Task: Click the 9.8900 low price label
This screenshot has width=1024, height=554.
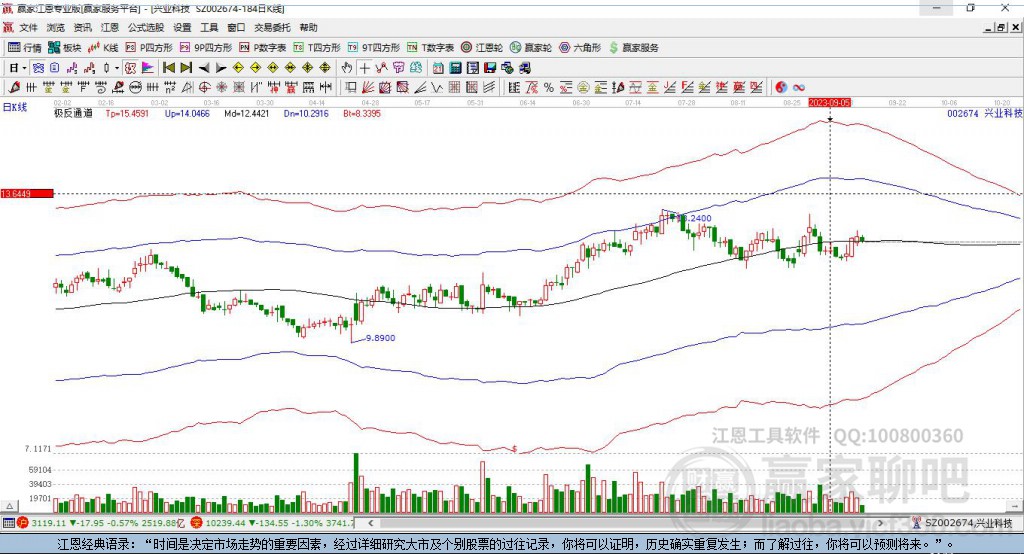Action: pyautogui.click(x=380, y=338)
